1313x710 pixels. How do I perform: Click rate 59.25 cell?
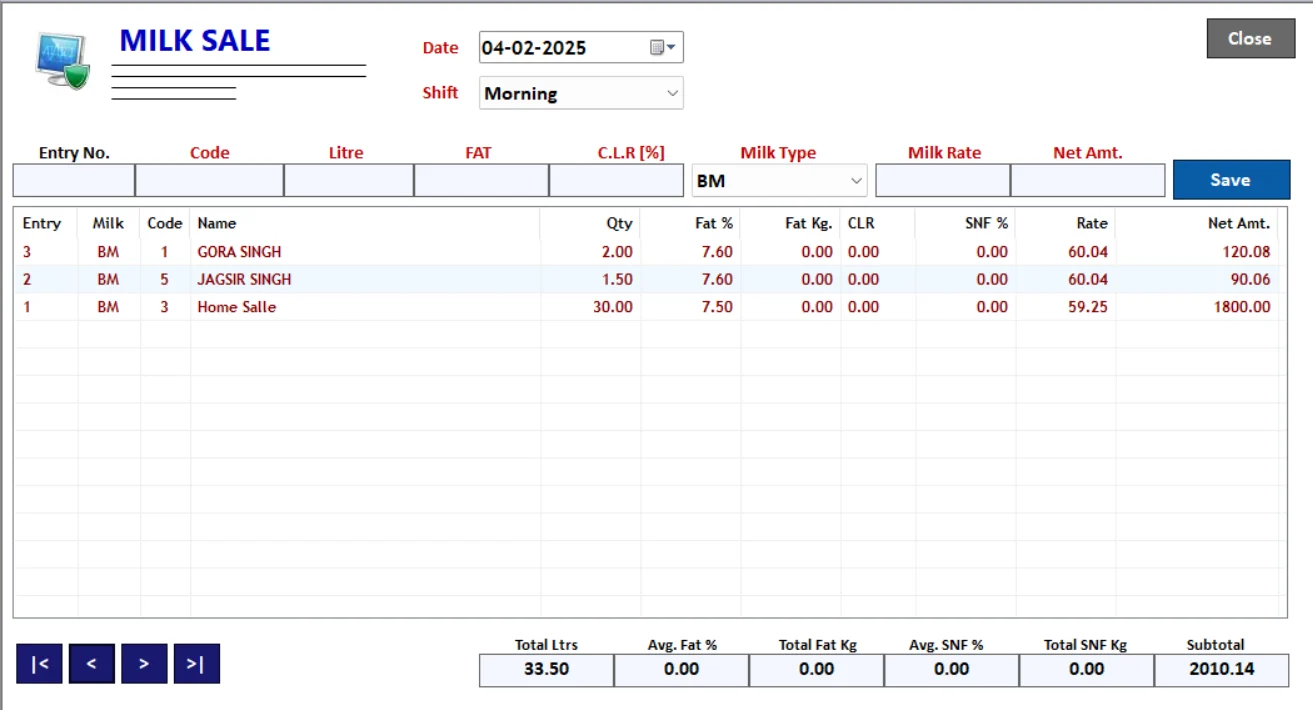click(x=1088, y=307)
